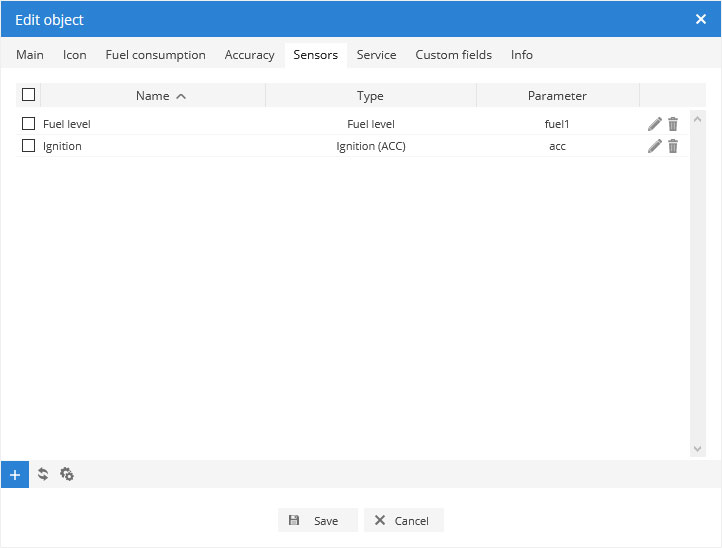Viewport: 722px width, 548px height.
Task: Click the 'fuel1' parameter value
Action: [557, 124]
